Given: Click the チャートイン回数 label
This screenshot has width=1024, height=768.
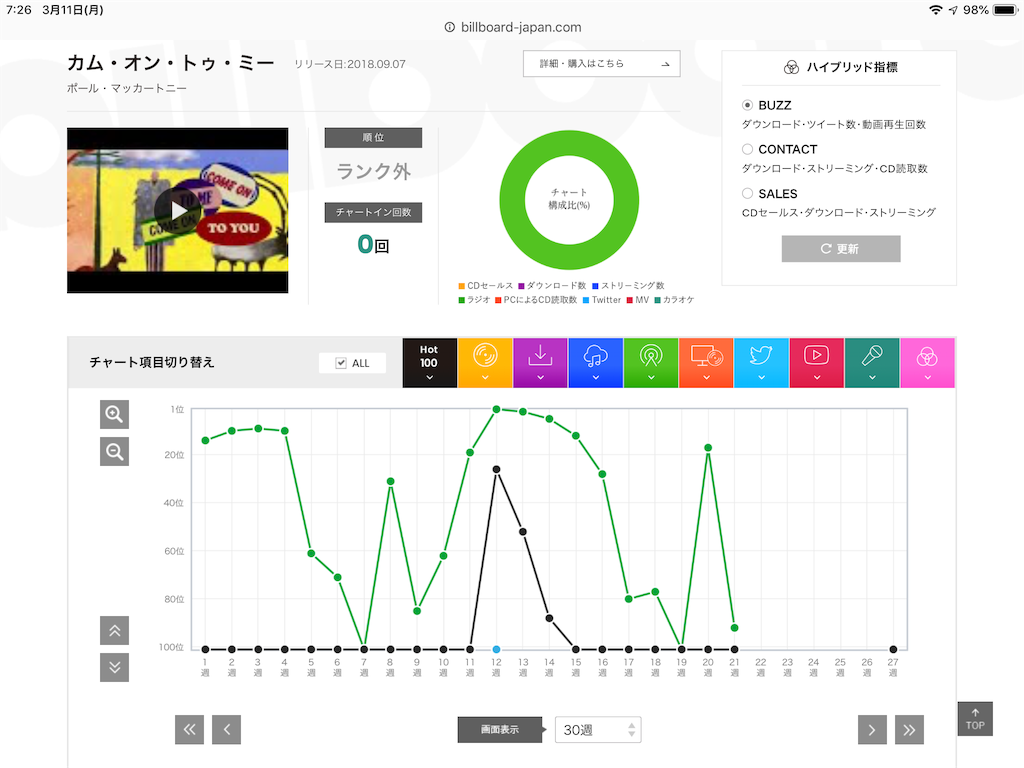Looking at the screenshot, I should [373, 212].
